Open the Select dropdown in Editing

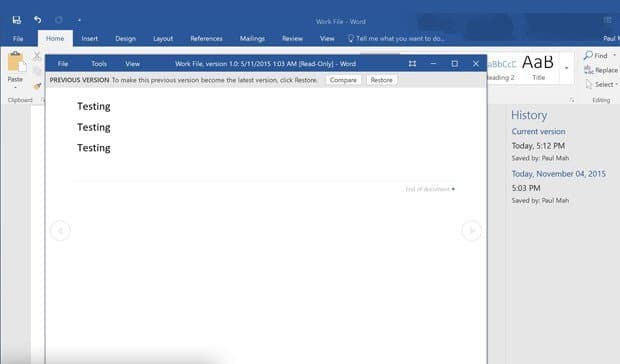point(601,84)
